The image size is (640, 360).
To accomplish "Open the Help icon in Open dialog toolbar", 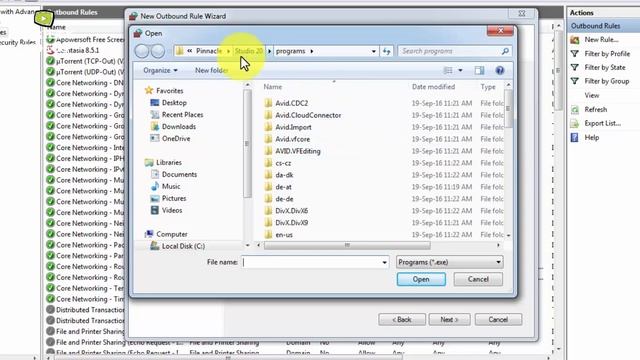I will tap(500, 70).
